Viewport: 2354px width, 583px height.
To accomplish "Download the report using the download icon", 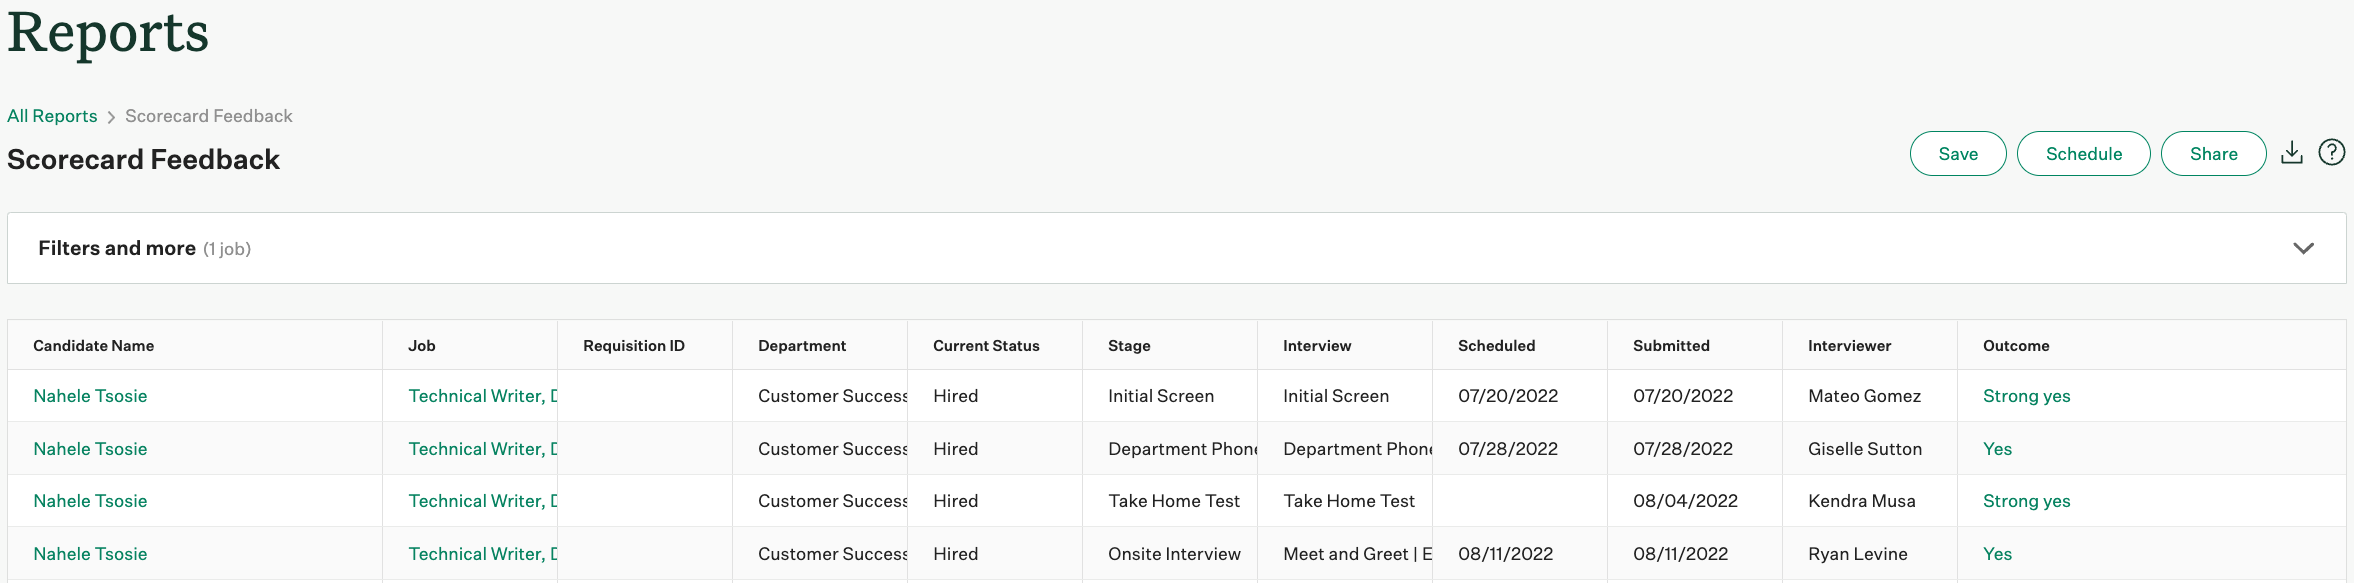I will pyautogui.click(x=2292, y=153).
